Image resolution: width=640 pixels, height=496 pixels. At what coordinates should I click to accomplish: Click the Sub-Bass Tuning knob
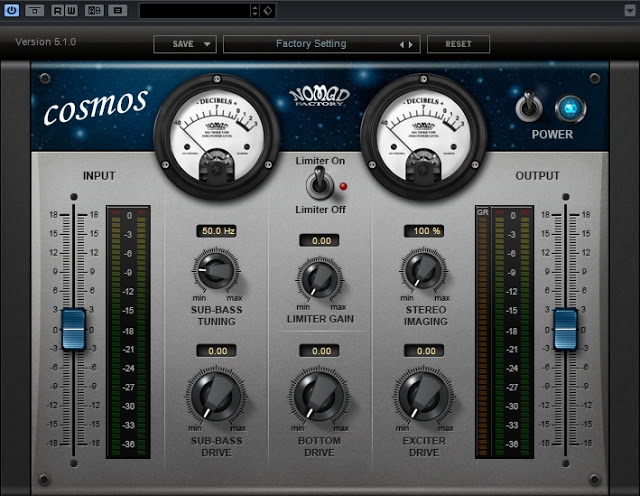pos(215,271)
